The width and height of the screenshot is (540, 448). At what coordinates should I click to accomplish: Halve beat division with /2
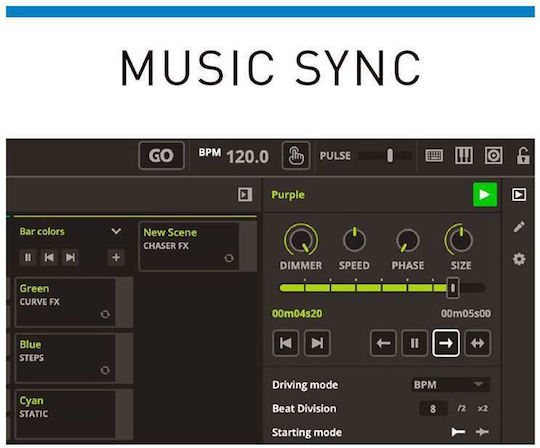[461, 408]
